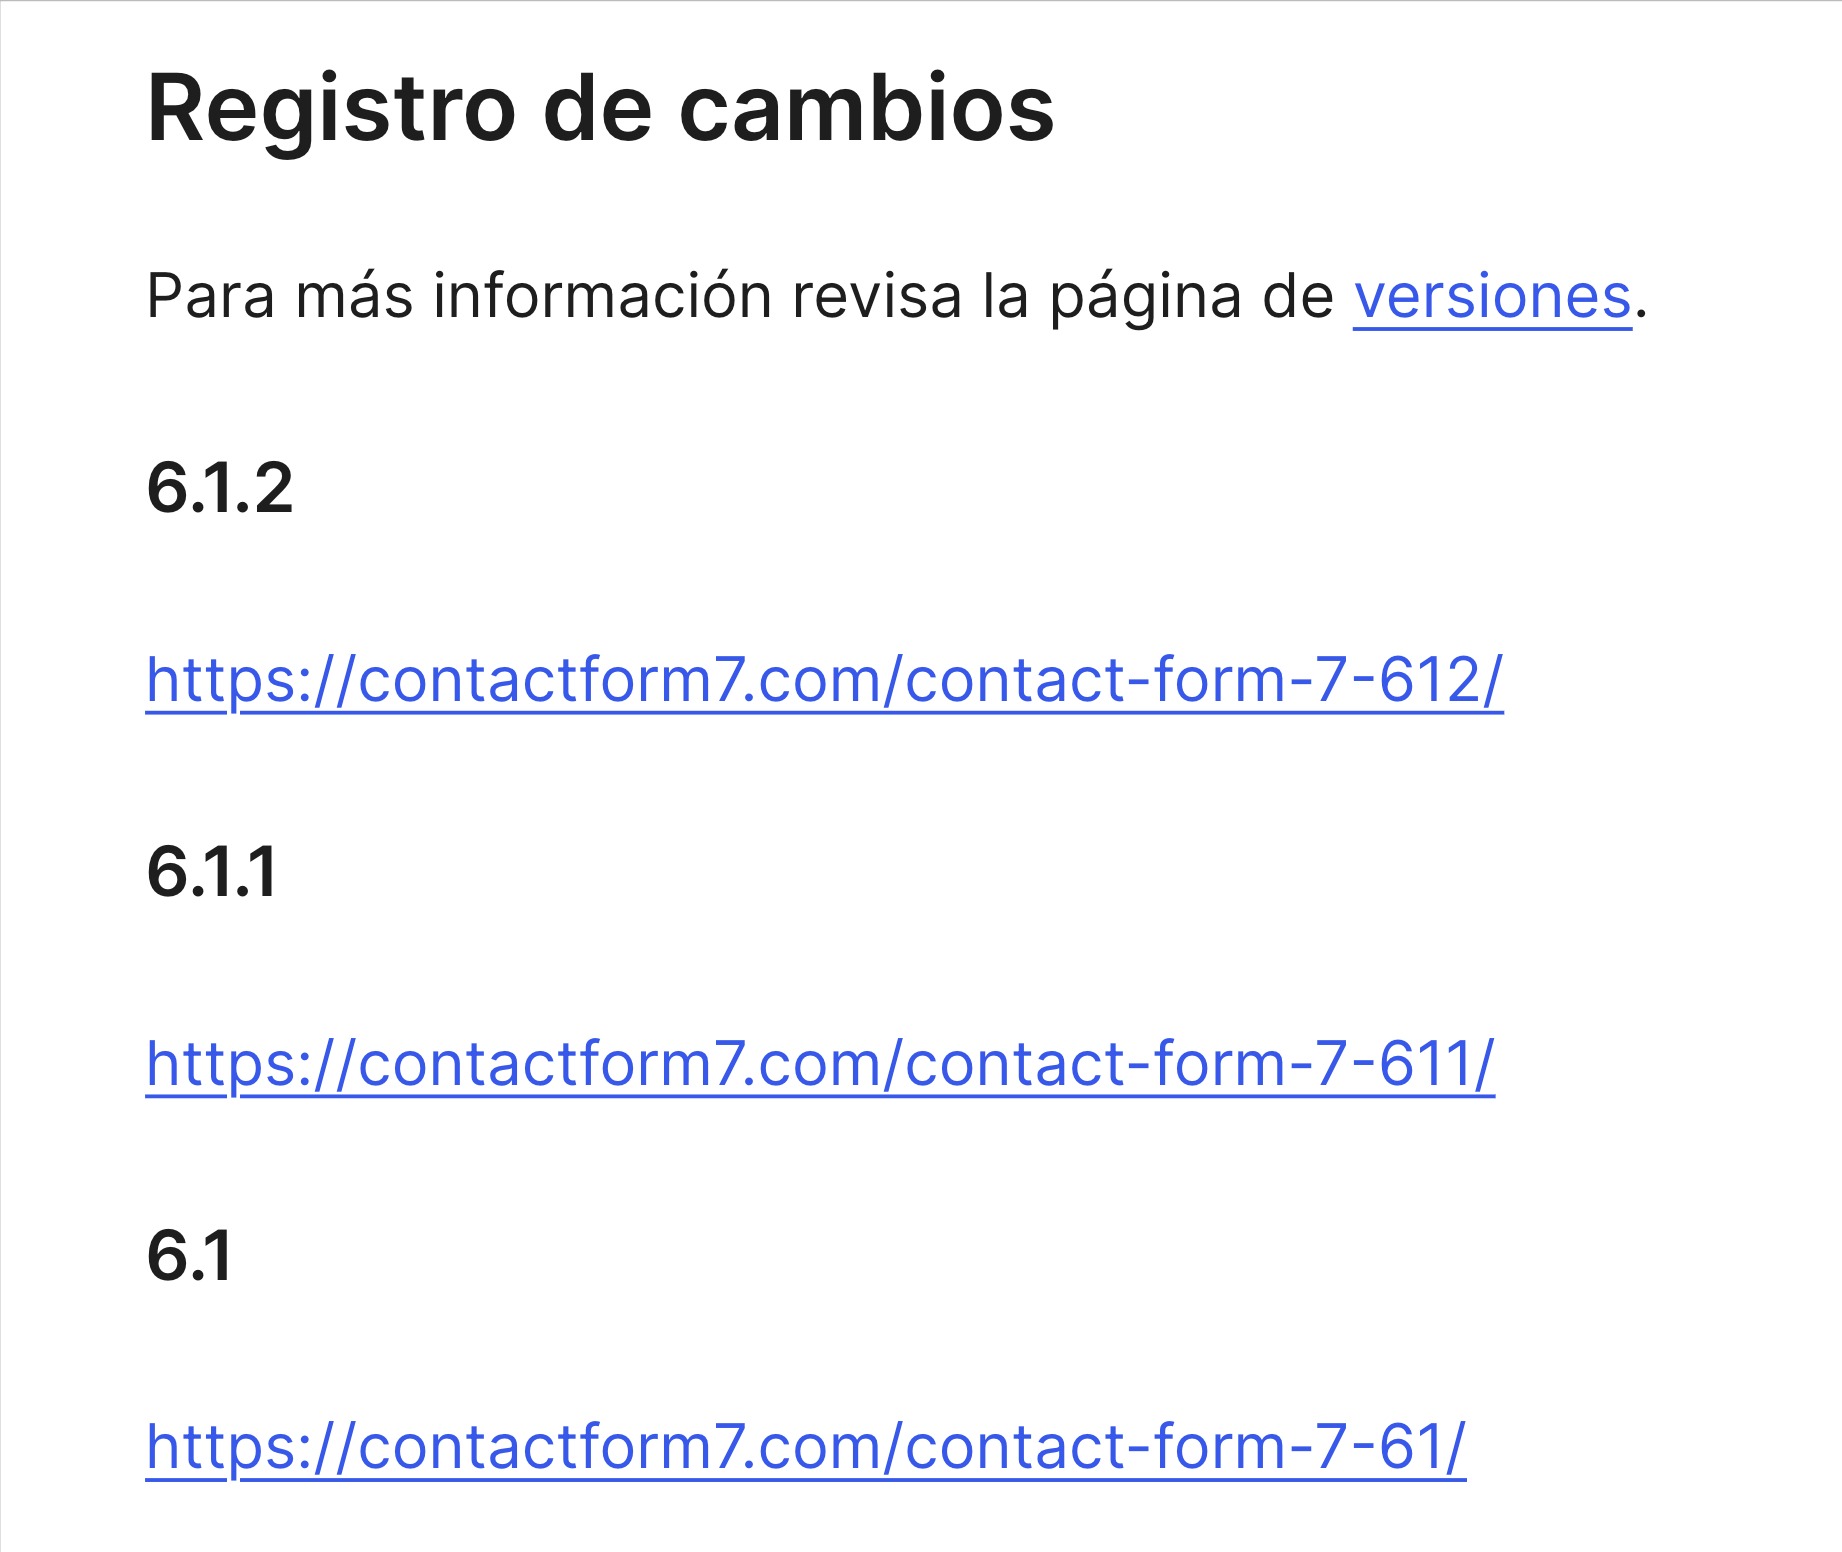Viewport: 1842px width, 1552px height.
Task: Click the 6.1 version heading
Action: tap(189, 1256)
